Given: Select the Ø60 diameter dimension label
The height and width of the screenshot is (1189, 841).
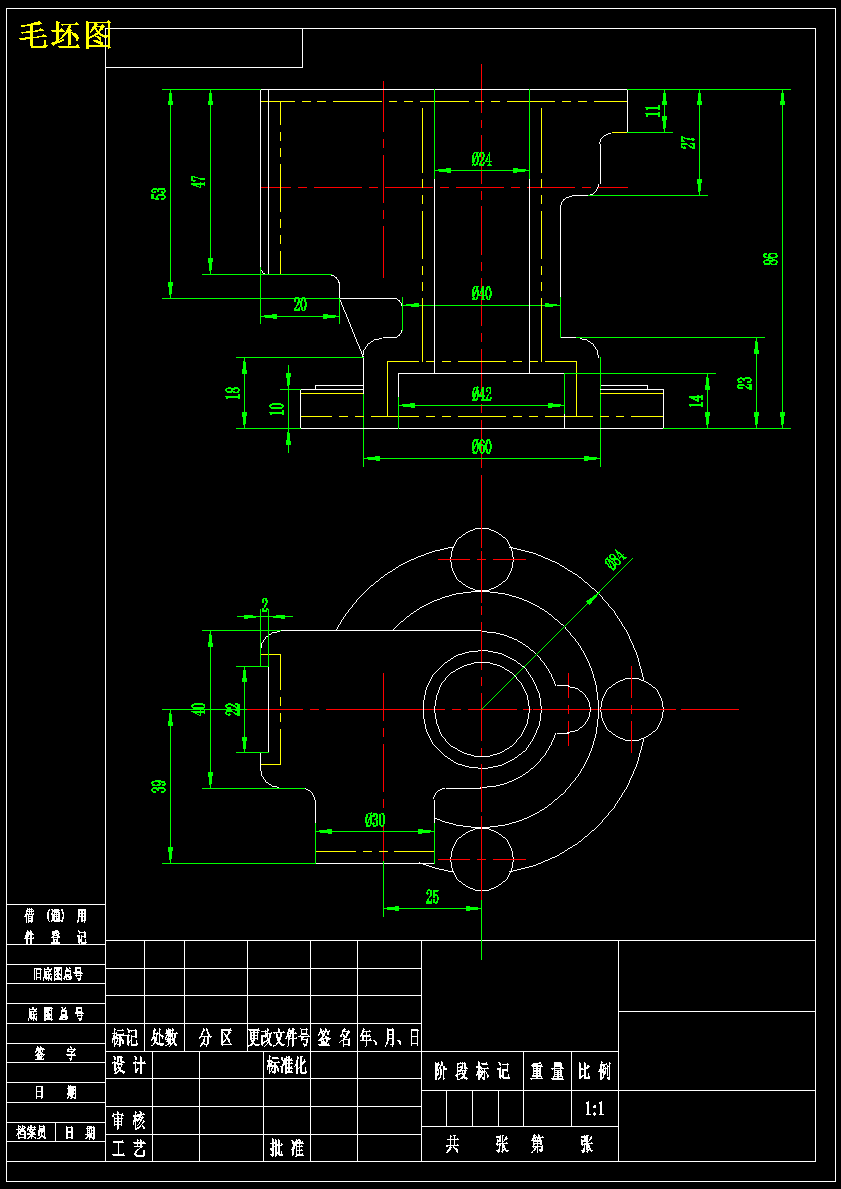Looking at the screenshot, I should pyautogui.click(x=482, y=447).
